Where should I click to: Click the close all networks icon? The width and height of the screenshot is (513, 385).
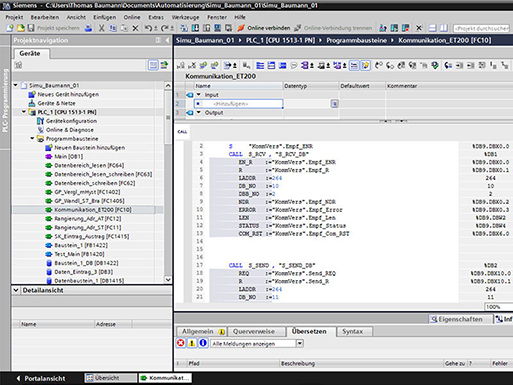271,66
